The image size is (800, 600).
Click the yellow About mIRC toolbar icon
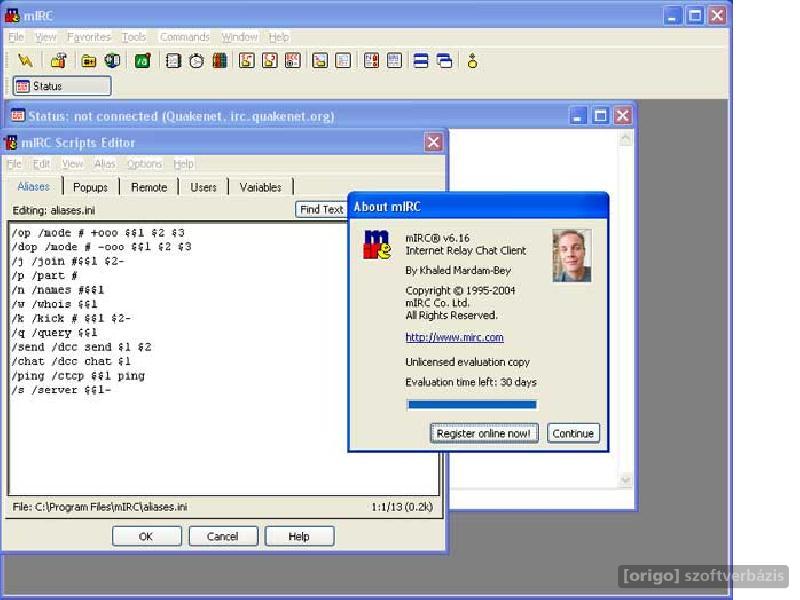click(472, 61)
